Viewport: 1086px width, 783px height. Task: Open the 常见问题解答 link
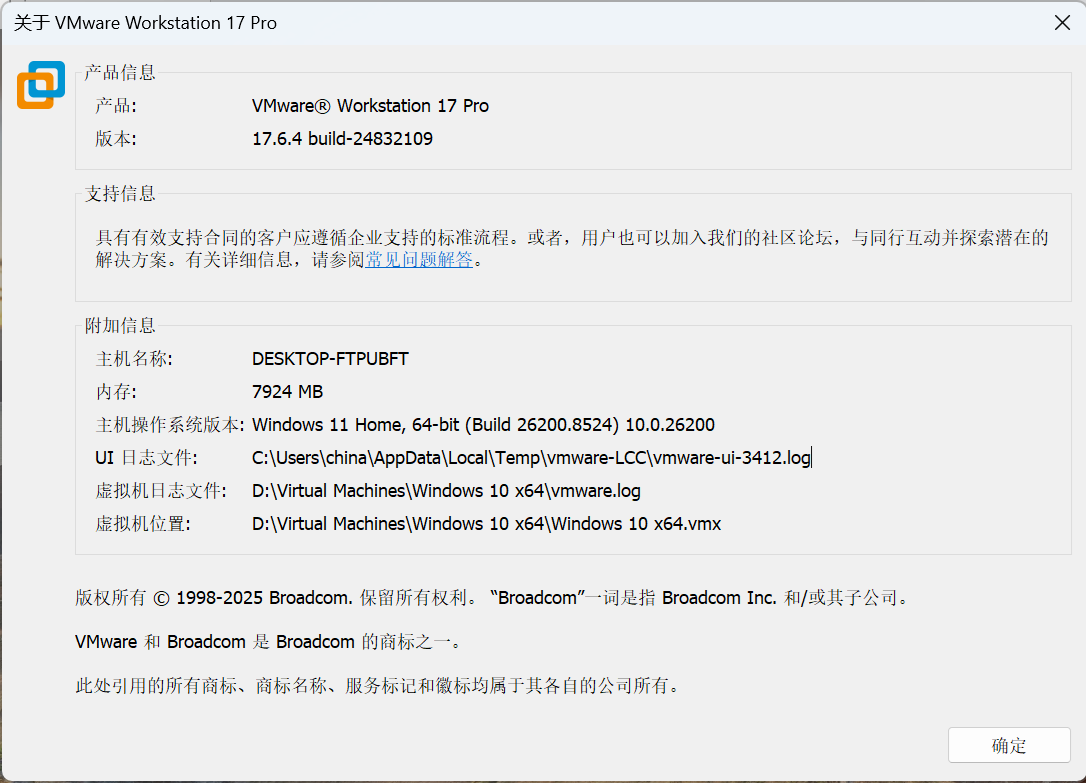coord(419,260)
